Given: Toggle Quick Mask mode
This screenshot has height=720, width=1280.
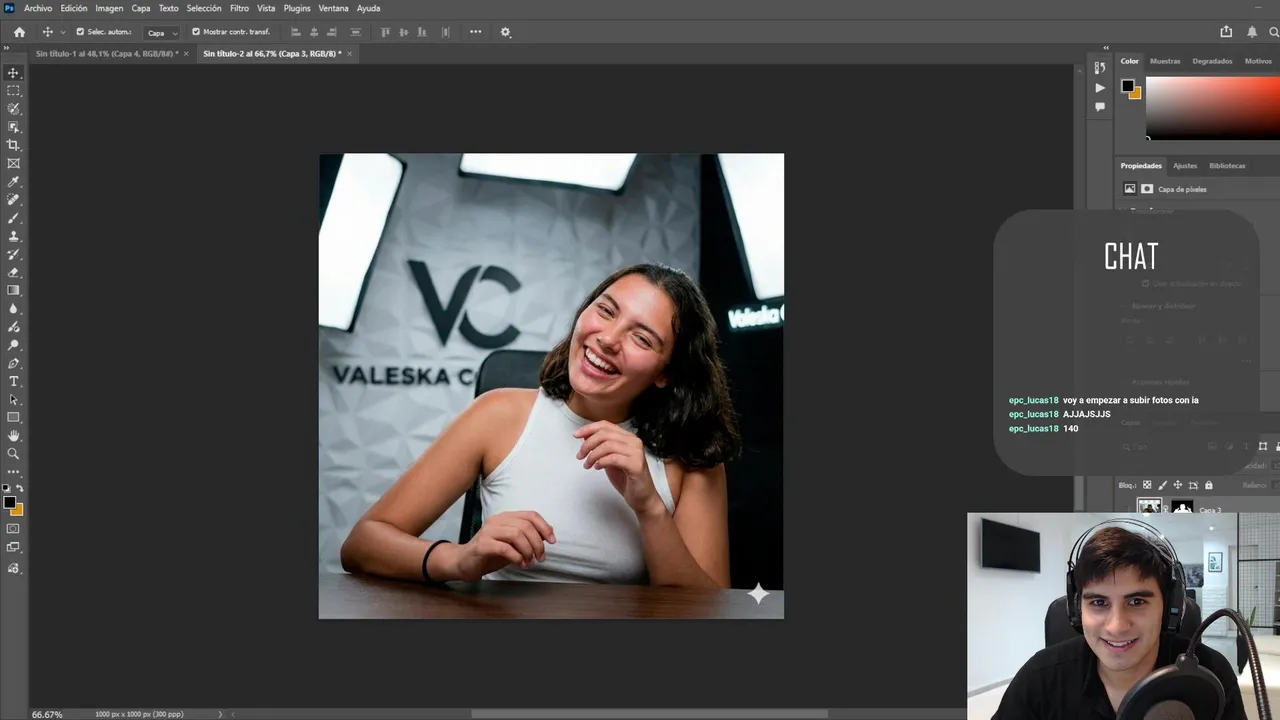Looking at the screenshot, I should pos(13,528).
